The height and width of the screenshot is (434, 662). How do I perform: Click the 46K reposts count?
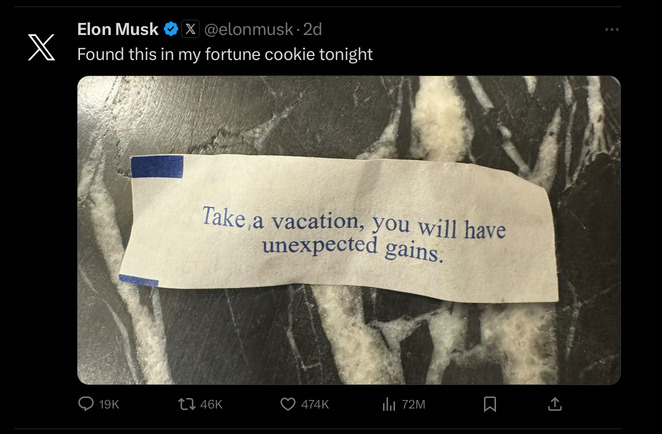(x=210, y=404)
